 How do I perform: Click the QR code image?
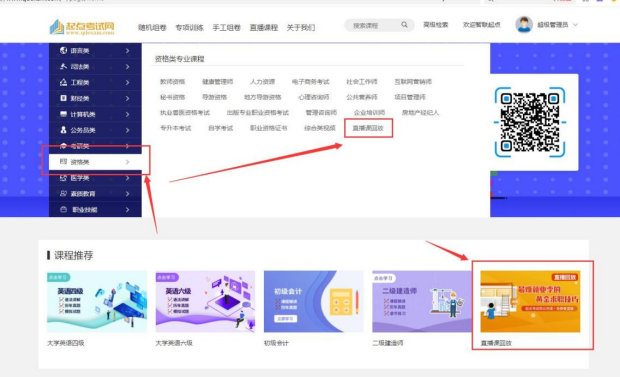530,122
